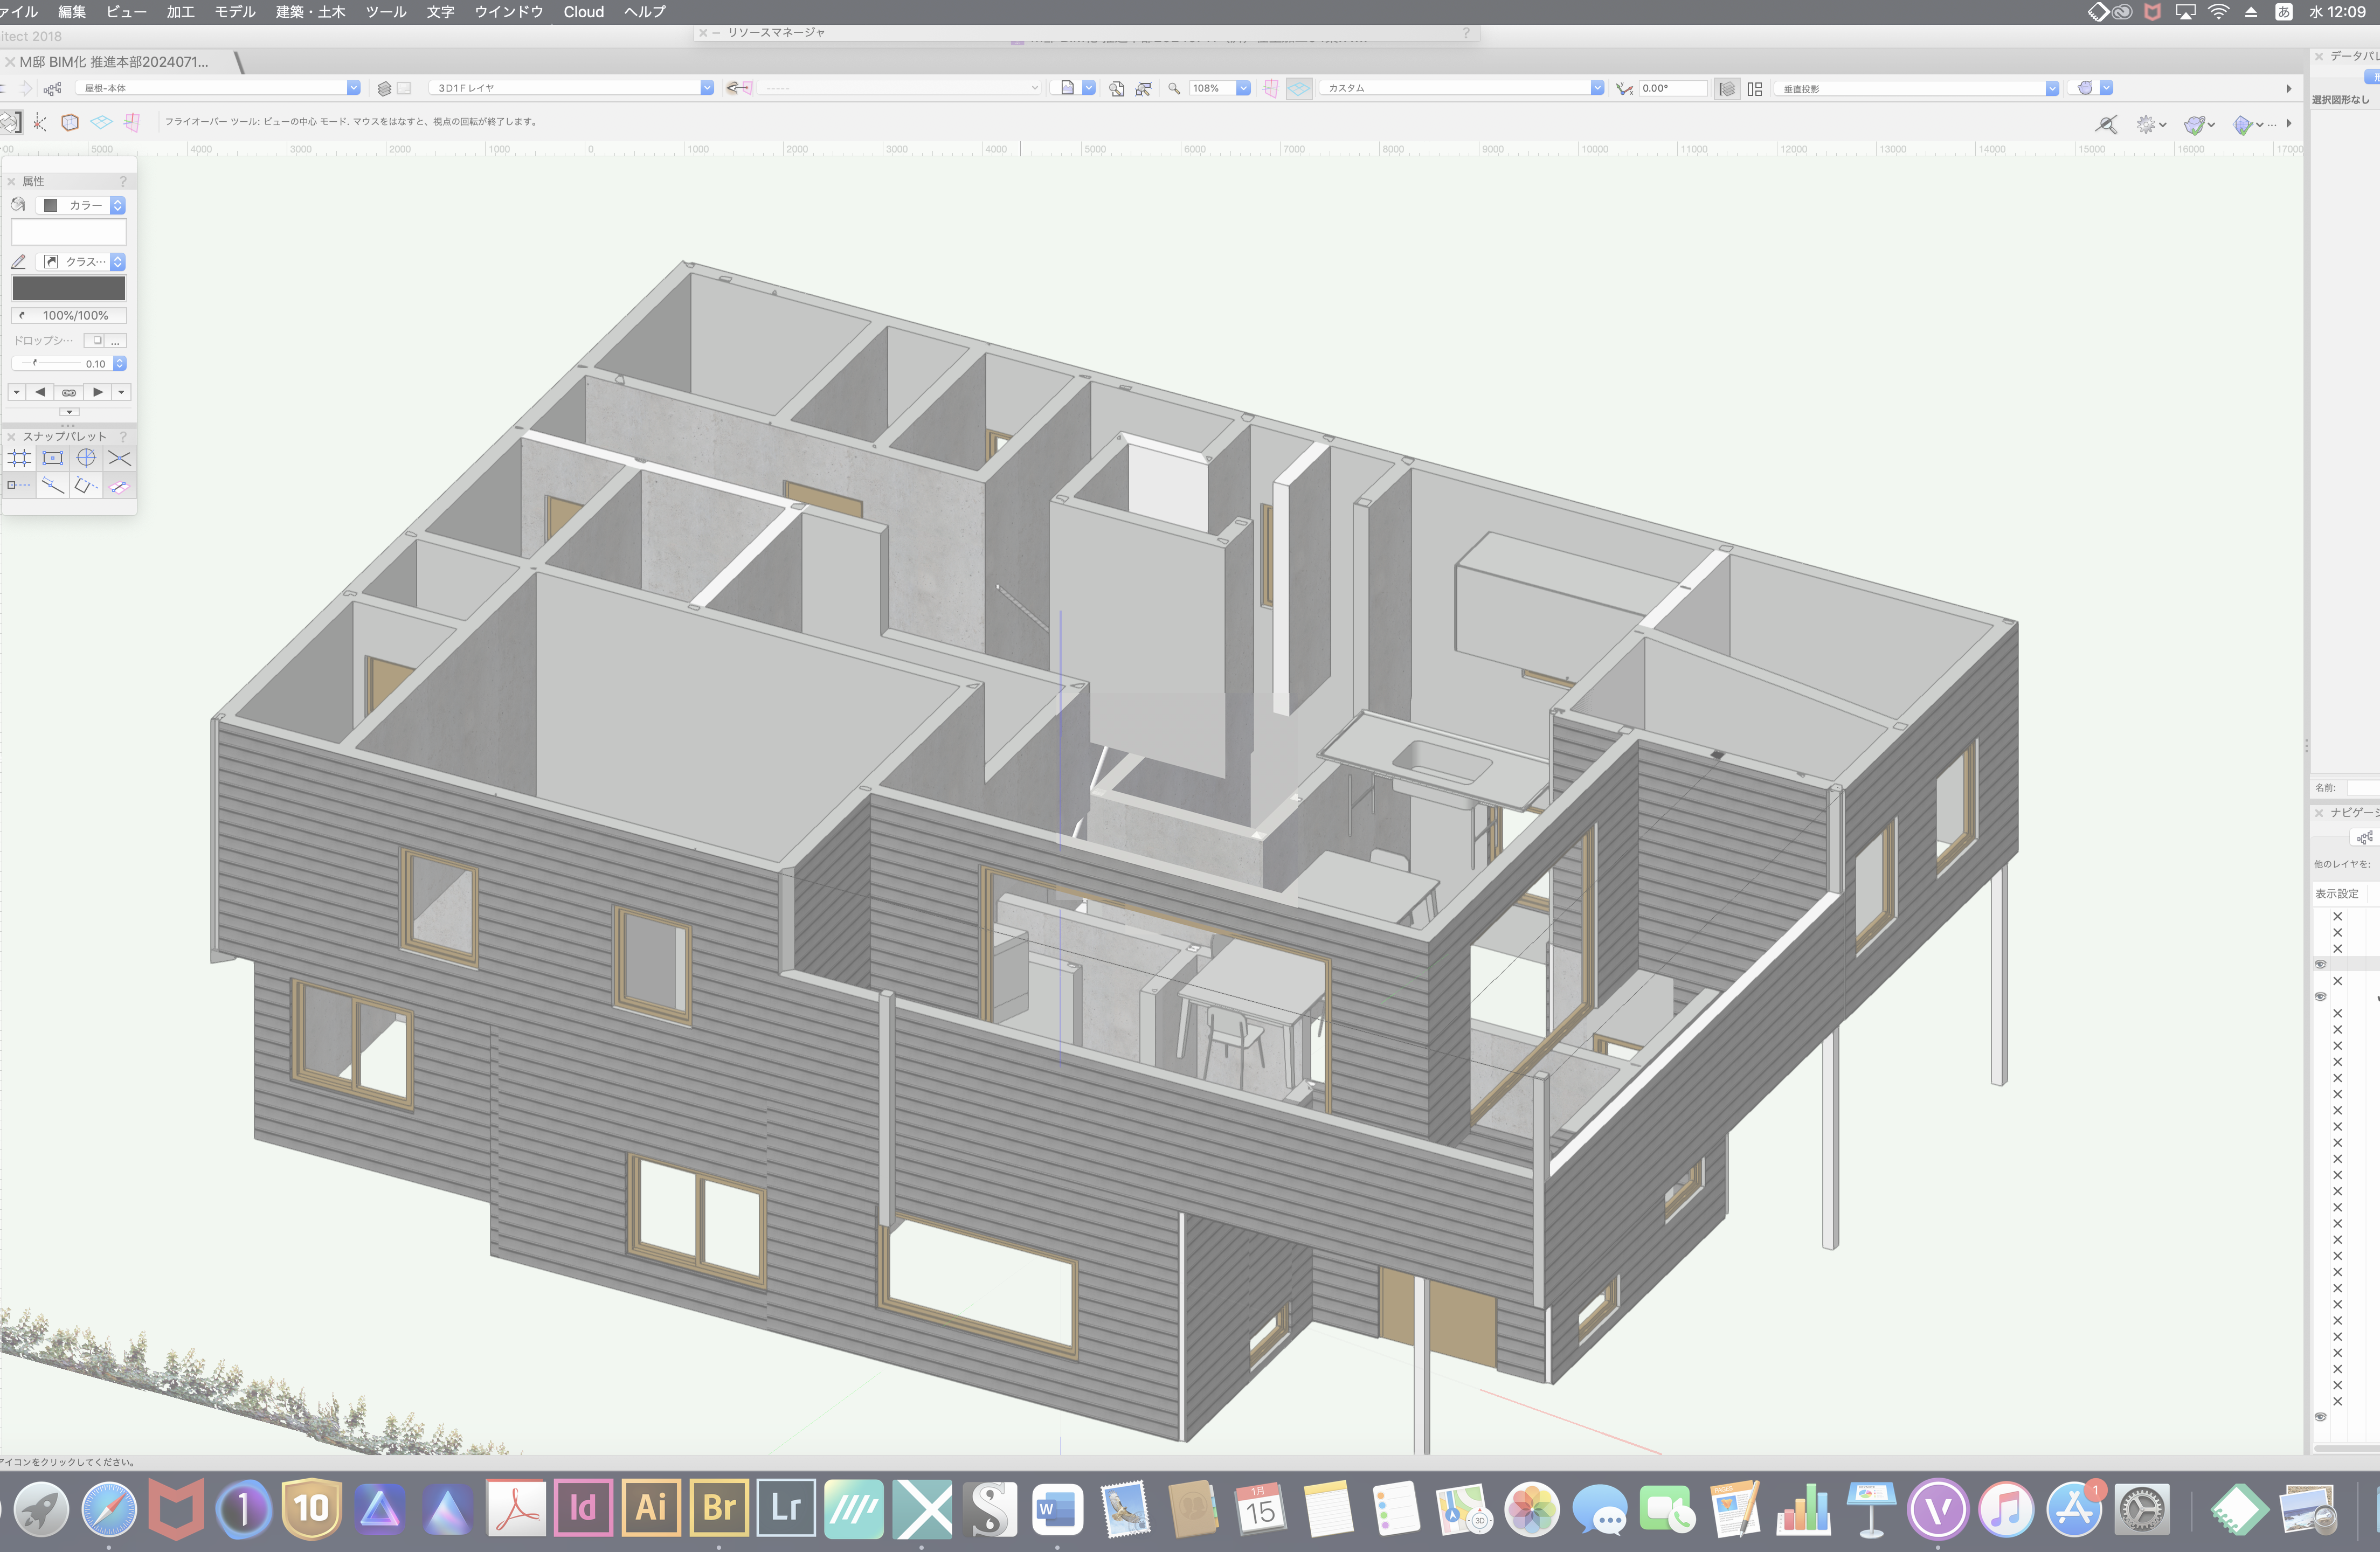Open the モデル menu
Screen dimensions: 2380x1552
(x=235, y=12)
